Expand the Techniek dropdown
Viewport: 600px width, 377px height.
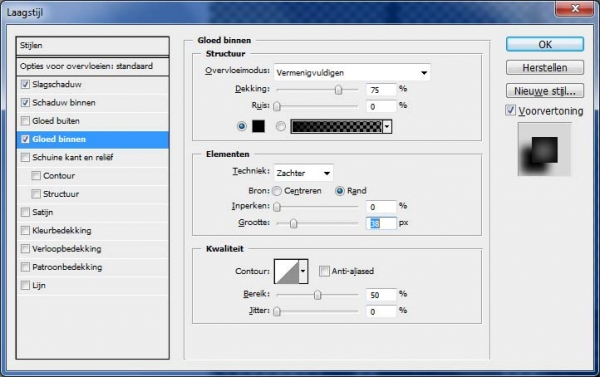[x=303, y=173]
